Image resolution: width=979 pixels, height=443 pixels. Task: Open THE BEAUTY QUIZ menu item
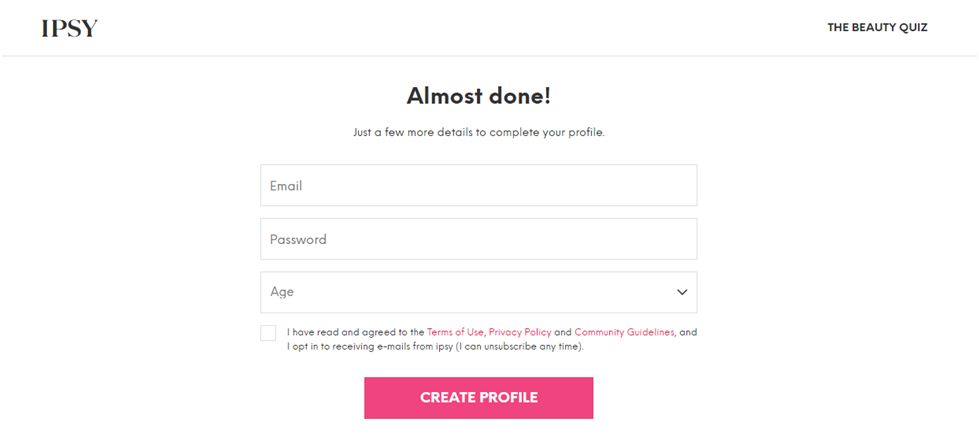click(x=877, y=28)
